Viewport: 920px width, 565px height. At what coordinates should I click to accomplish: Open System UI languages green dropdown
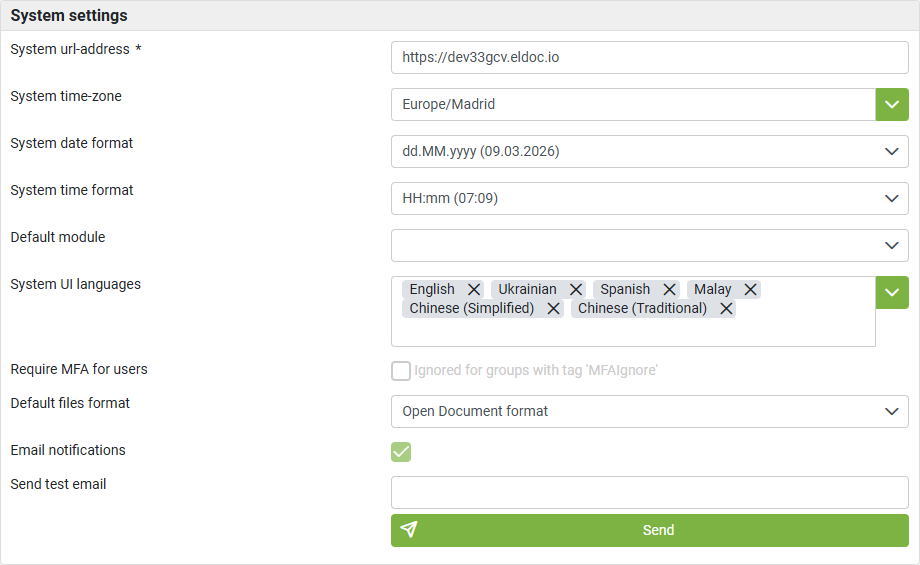tap(892, 292)
